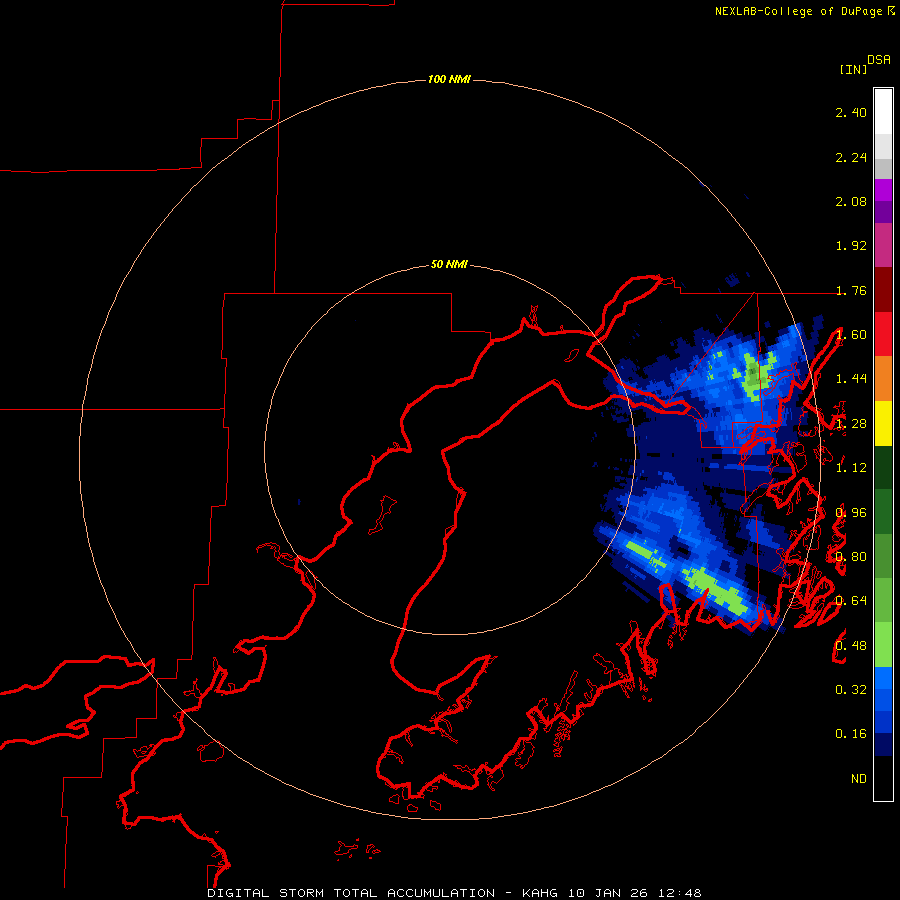Click the 10 JAN 26 date text
The height and width of the screenshot is (900, 900).
tap(608, 893)
